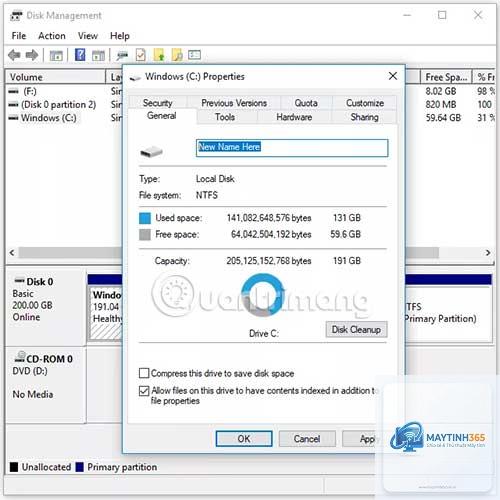
Task: Open the Help menu
Action: (x=120, y=36)
